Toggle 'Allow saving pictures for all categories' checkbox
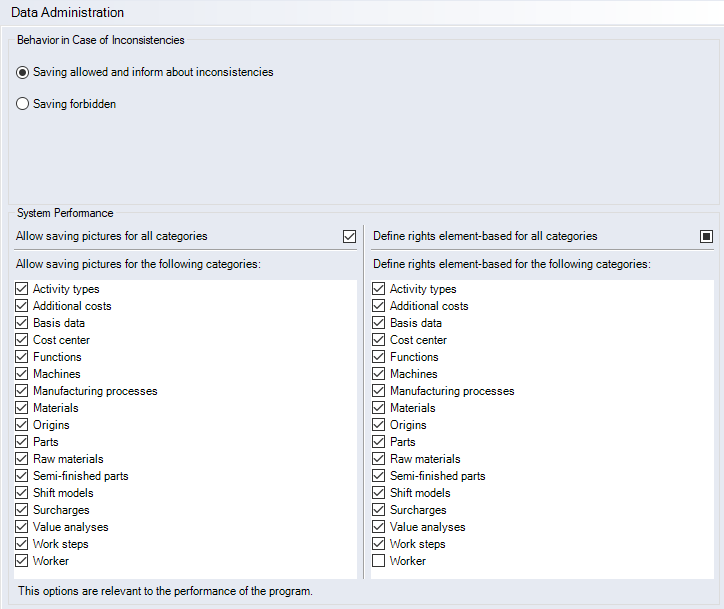The height and width of the screenshot is (609, 724). pos(349,237)
